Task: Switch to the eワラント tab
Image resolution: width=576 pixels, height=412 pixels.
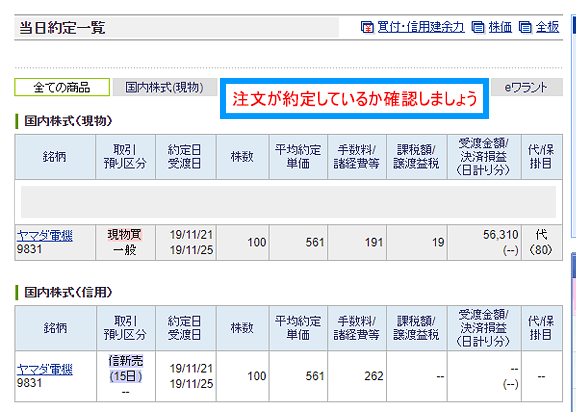Action: coord(526,87)
